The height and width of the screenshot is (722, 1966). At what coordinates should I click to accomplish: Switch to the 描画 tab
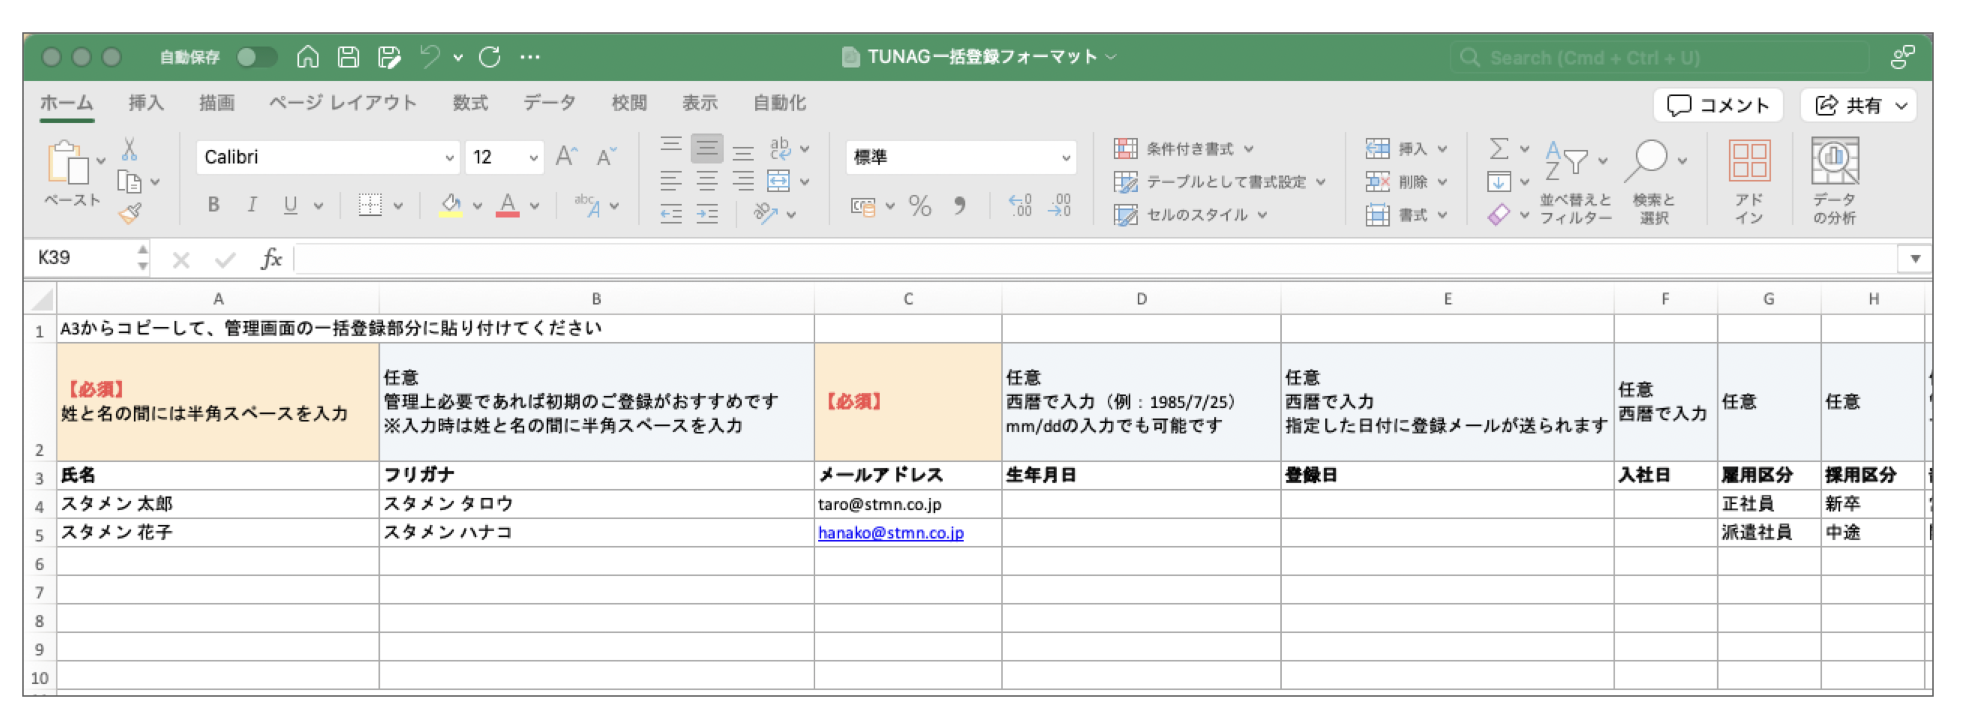tap(217, 103)
